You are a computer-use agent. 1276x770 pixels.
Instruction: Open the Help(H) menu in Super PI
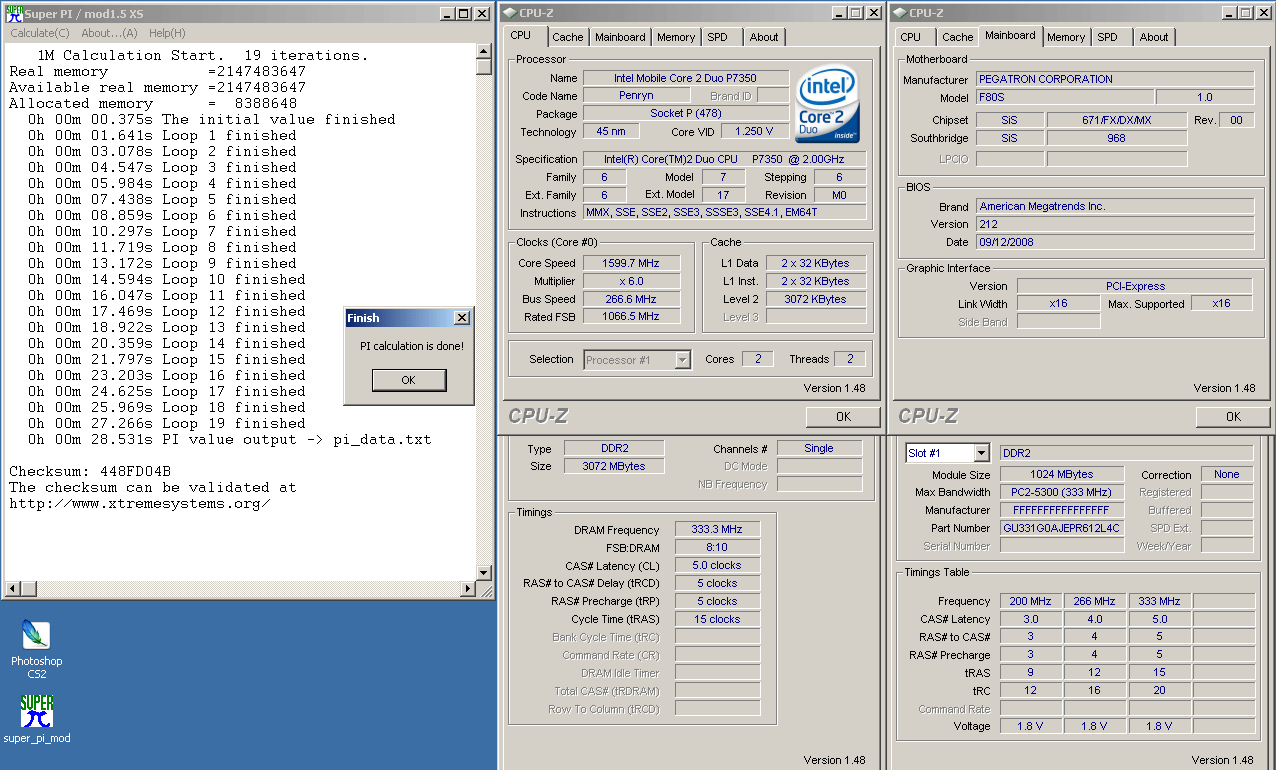point(167,33)
